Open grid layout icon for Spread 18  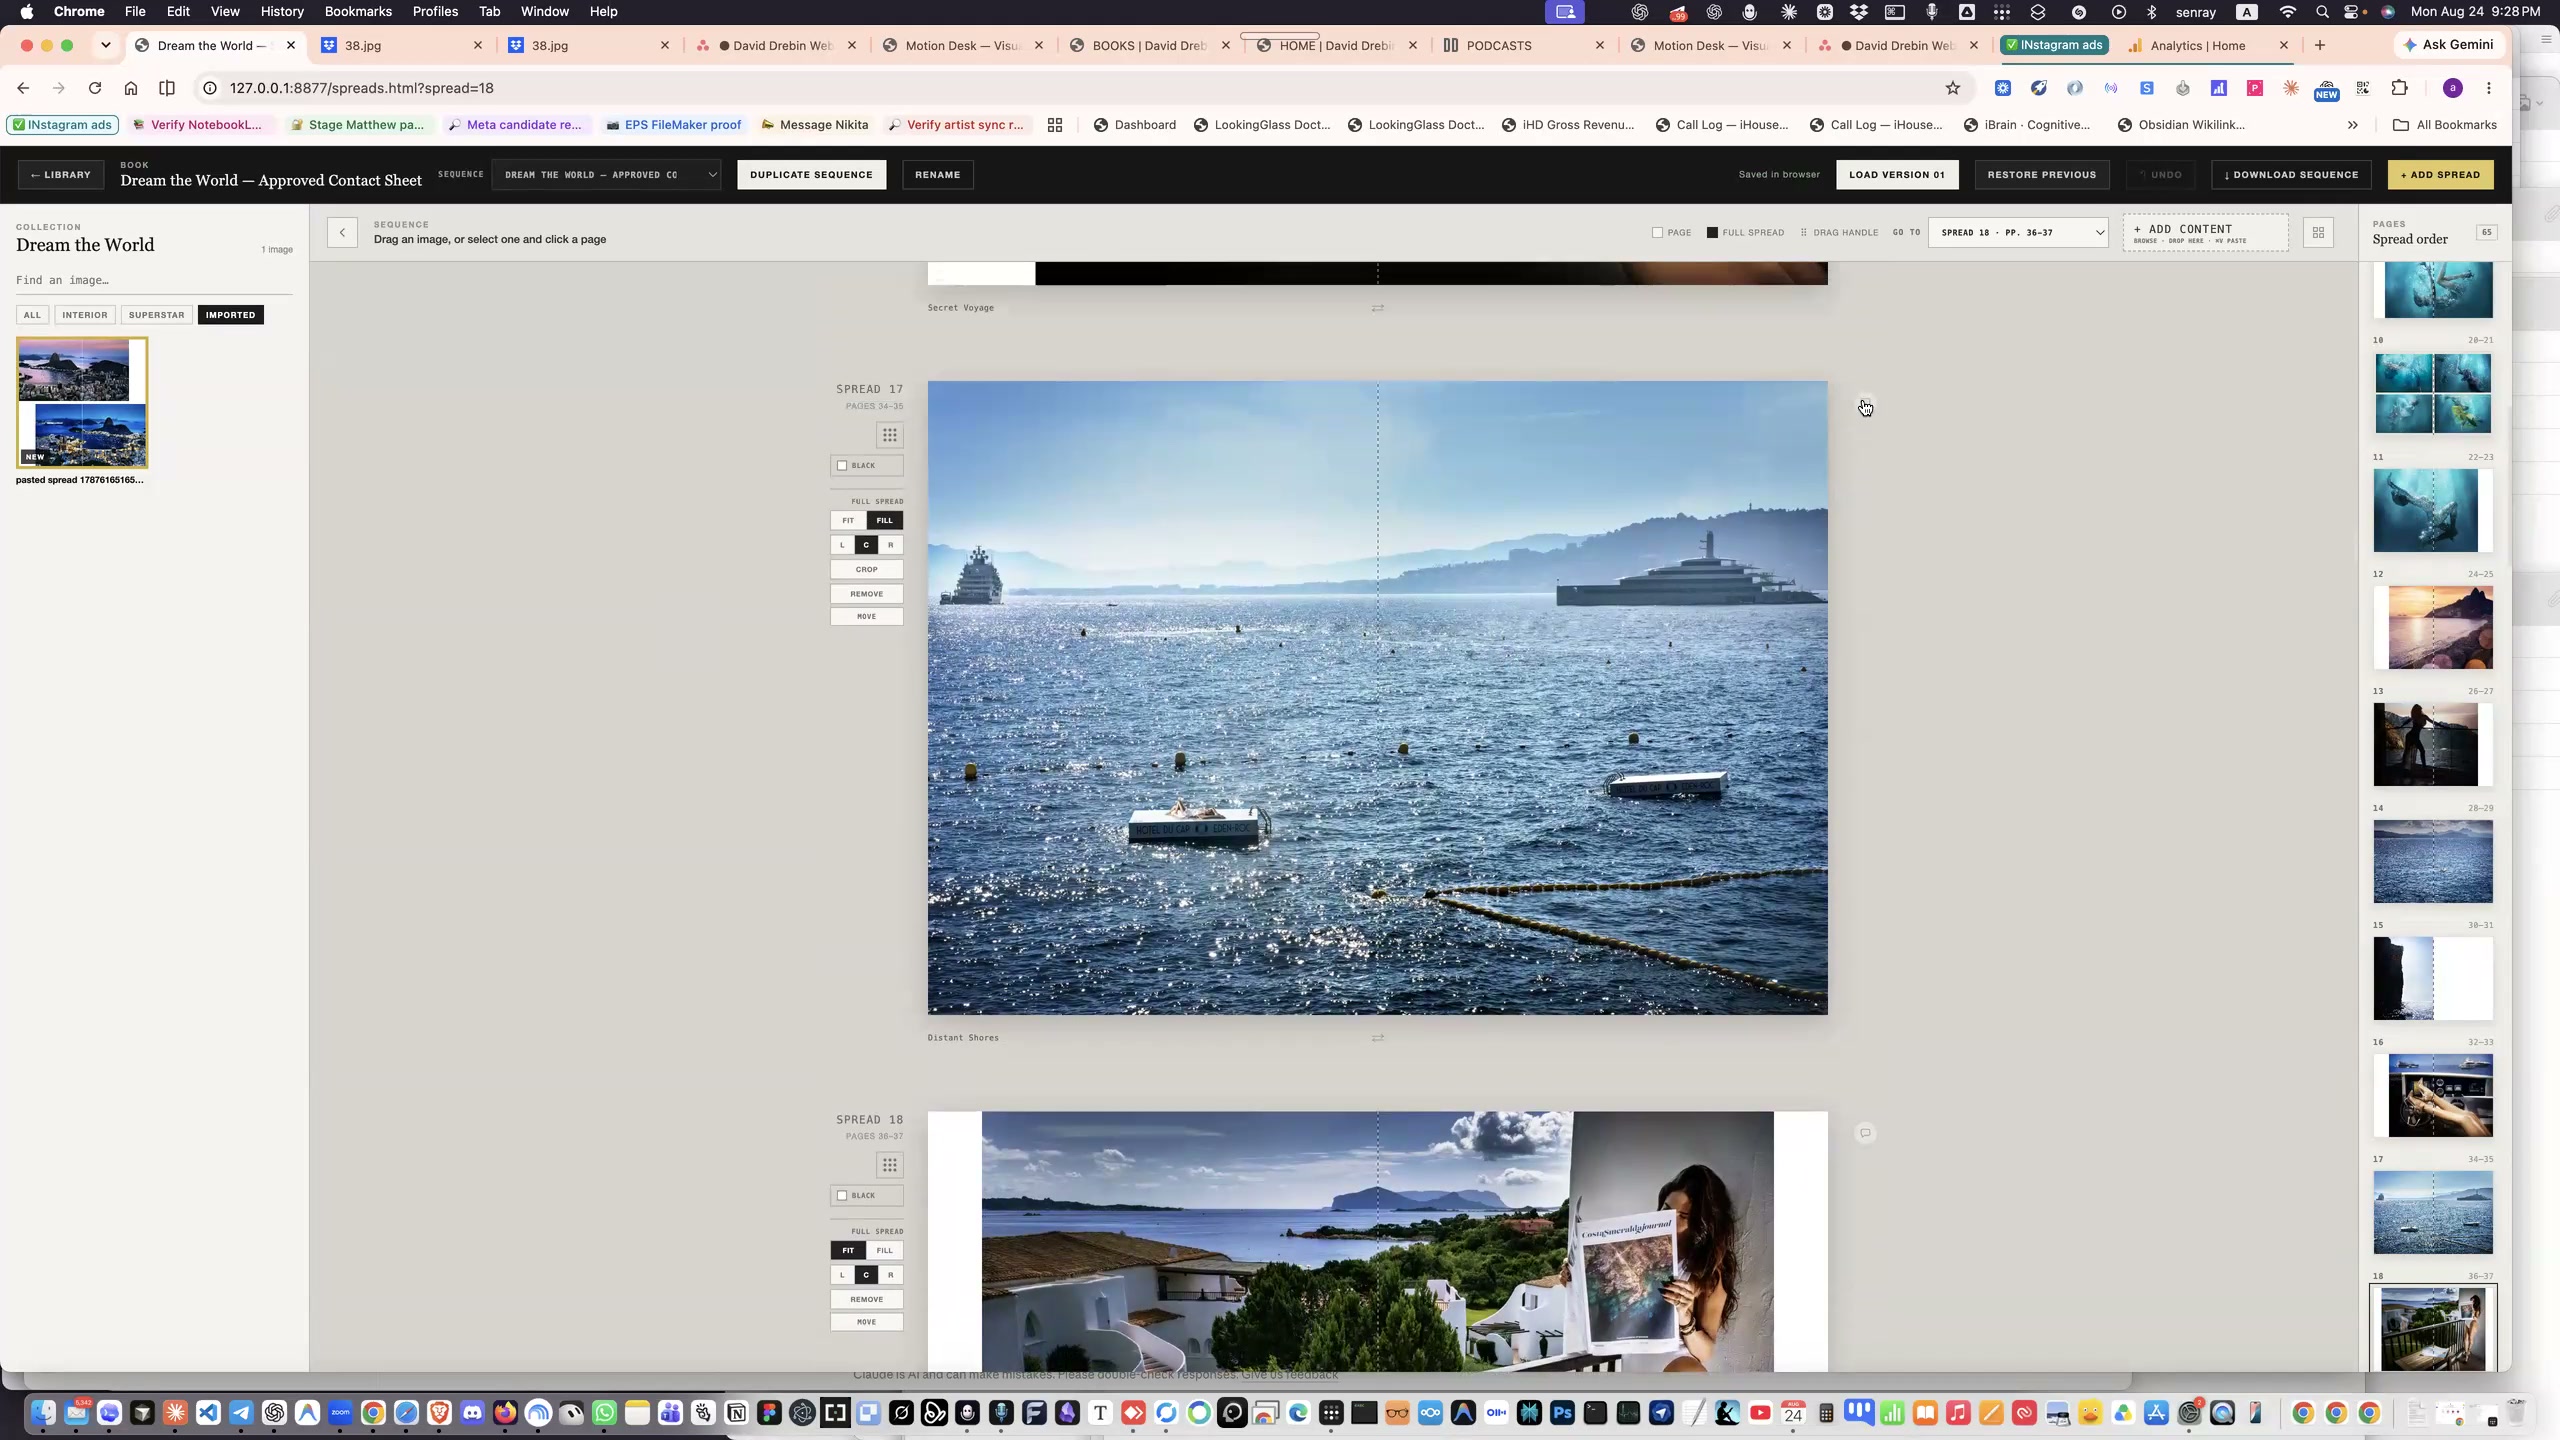tap(889, 1165)
